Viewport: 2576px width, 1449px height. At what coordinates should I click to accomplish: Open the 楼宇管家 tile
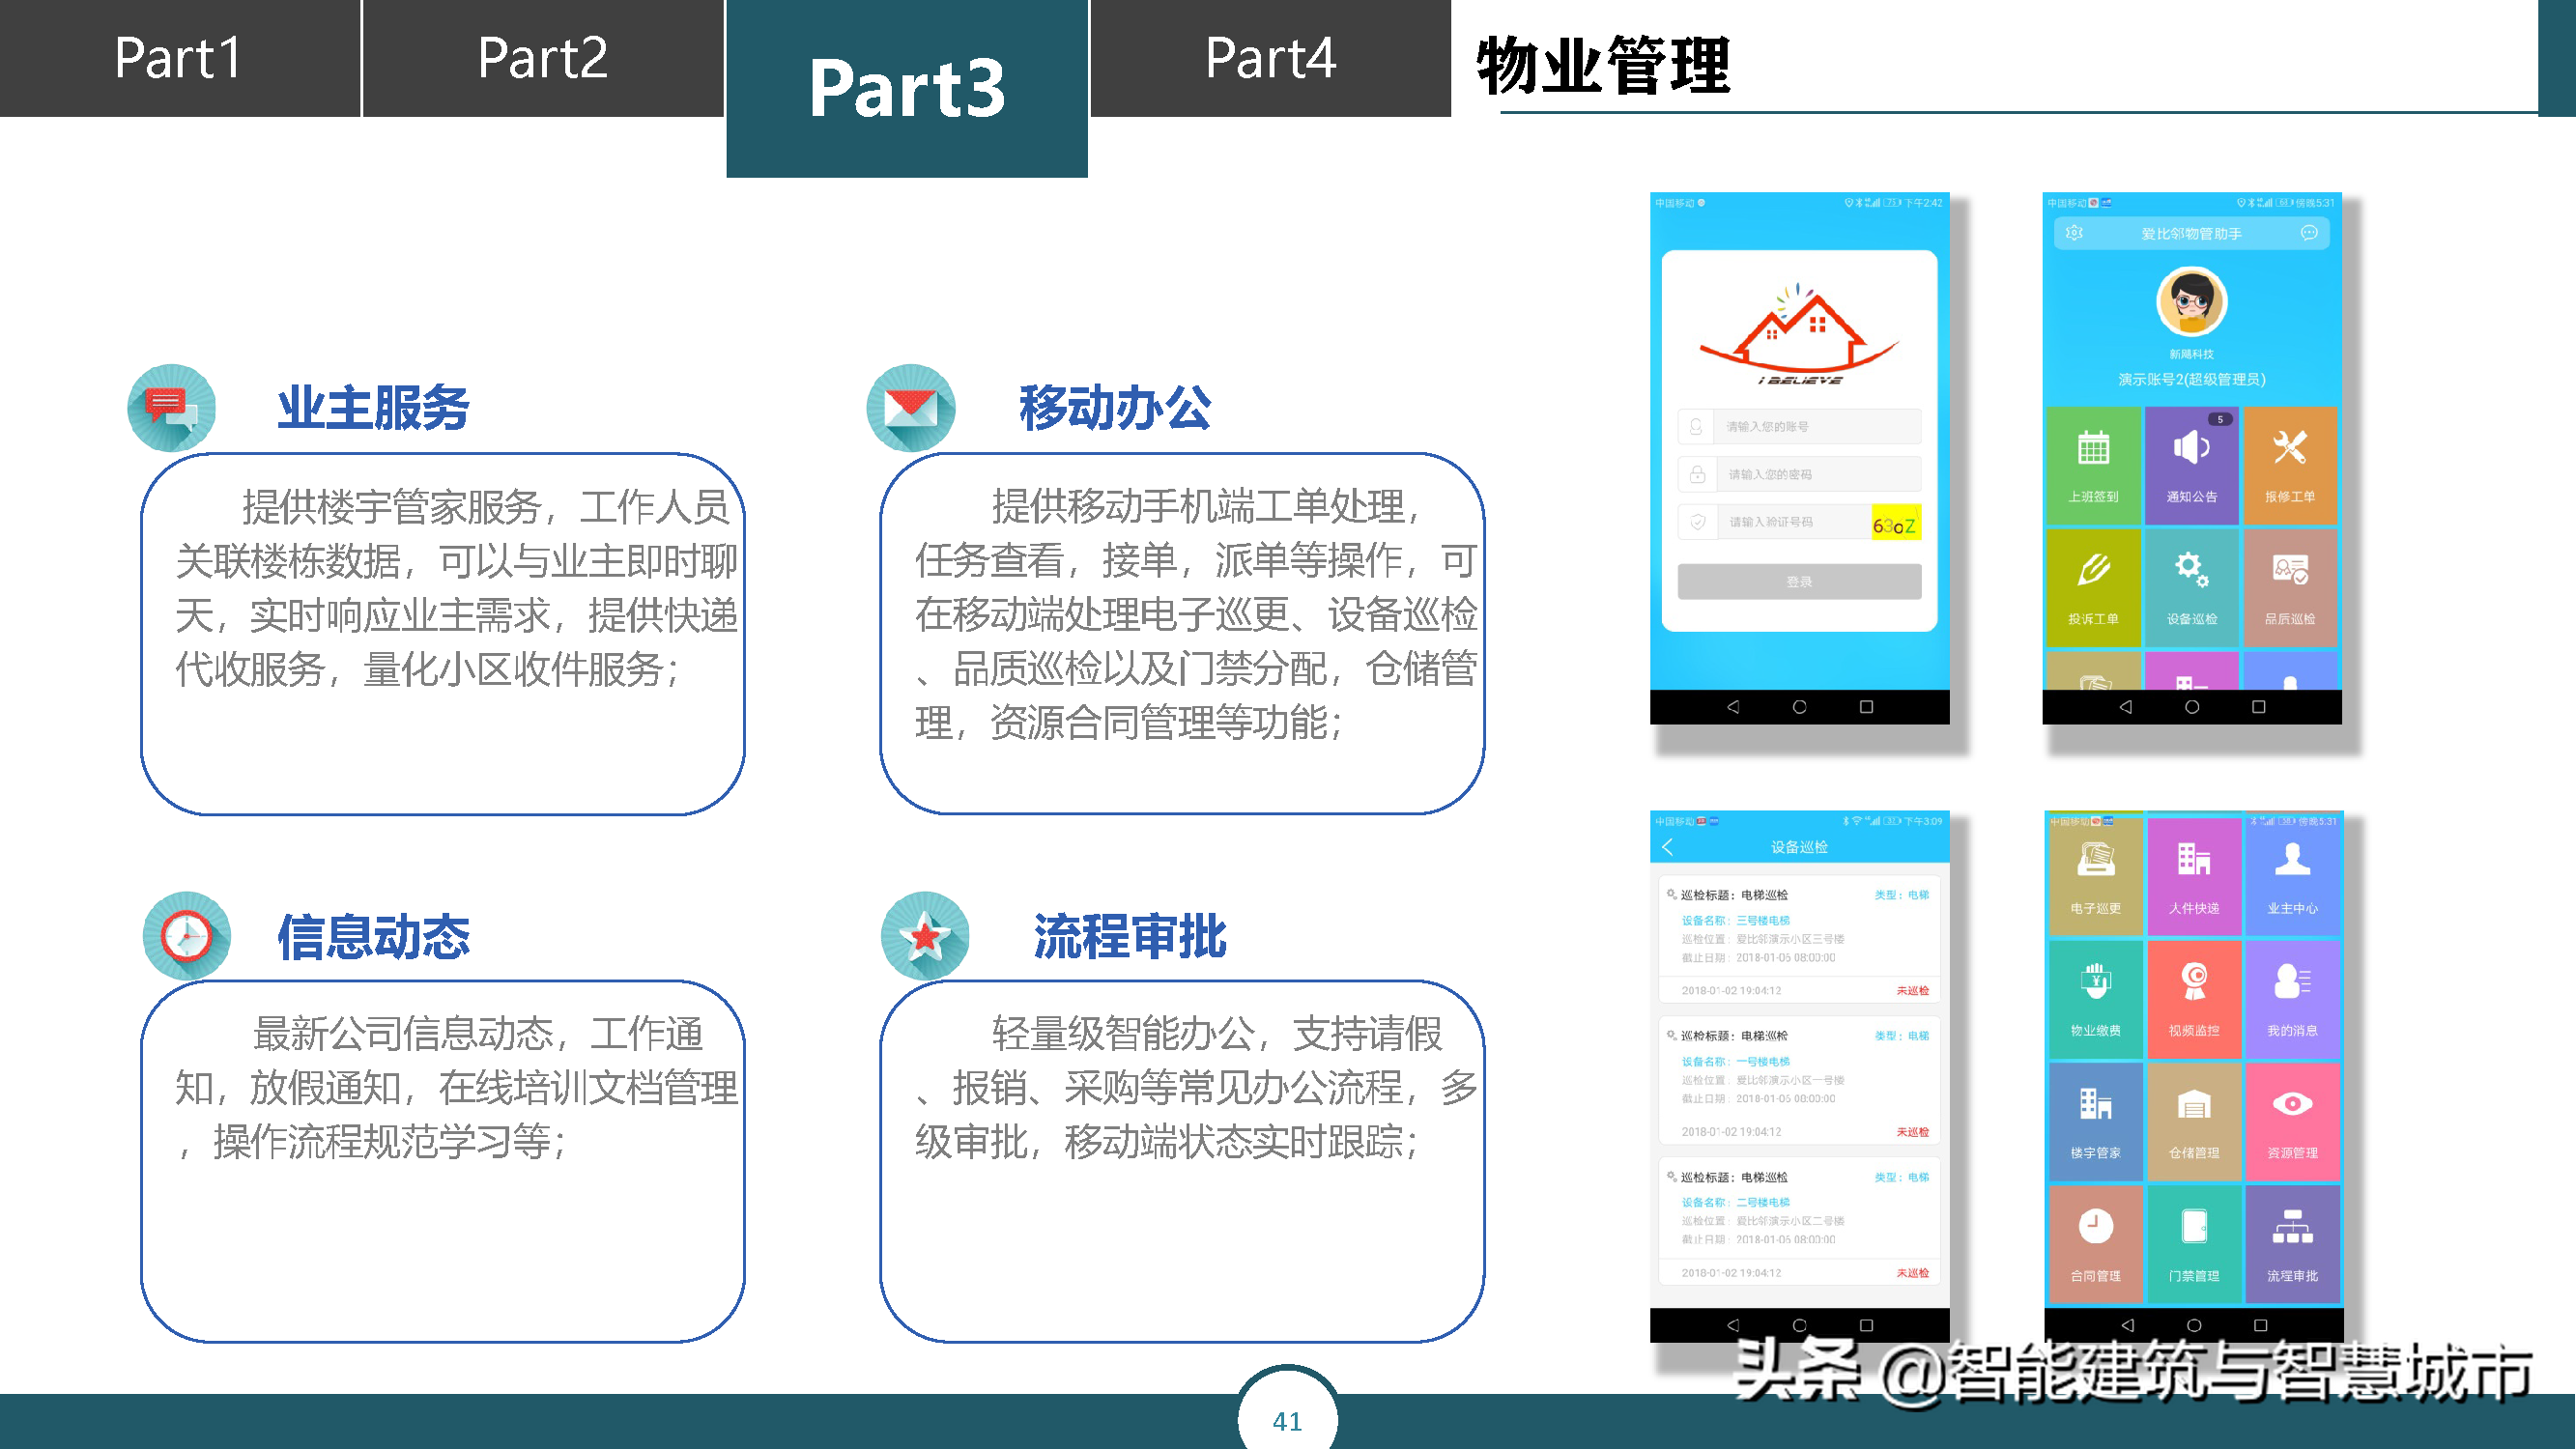pos(2095,1122)
